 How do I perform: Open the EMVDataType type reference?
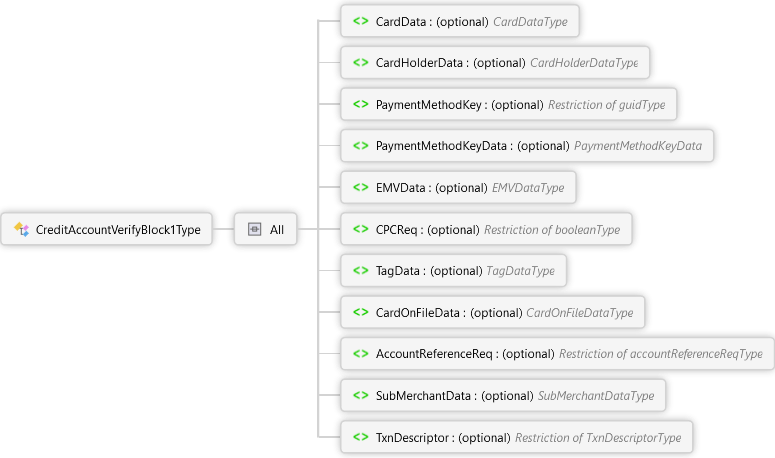pyautogui.click(x=527, y=187)
